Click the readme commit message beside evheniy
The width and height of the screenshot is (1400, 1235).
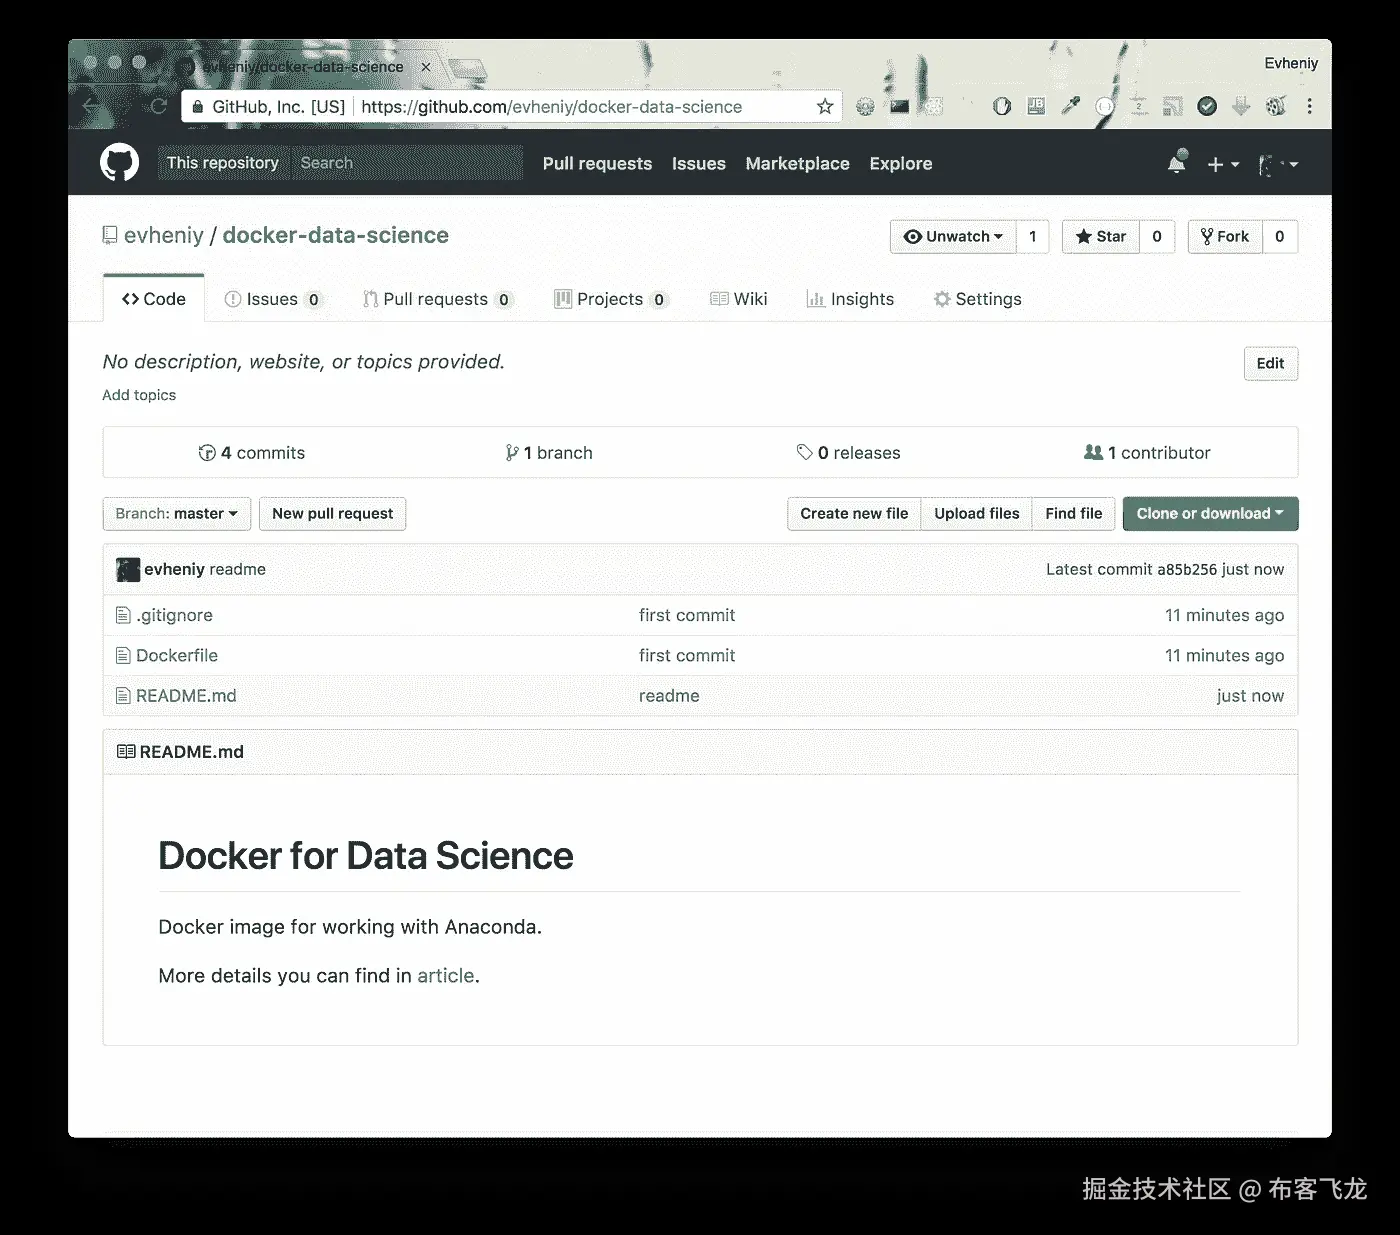[237, 570]
